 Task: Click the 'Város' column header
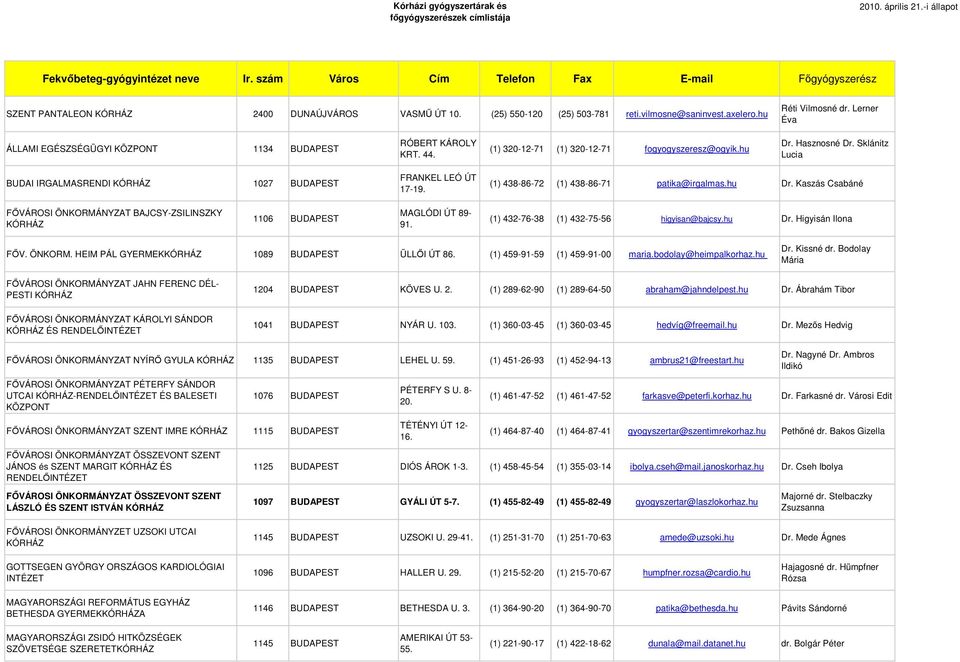(343, 78)
